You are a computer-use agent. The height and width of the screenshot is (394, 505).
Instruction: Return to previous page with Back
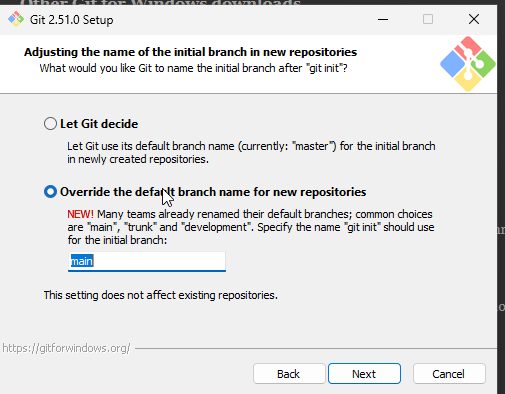tap(289, 374)
